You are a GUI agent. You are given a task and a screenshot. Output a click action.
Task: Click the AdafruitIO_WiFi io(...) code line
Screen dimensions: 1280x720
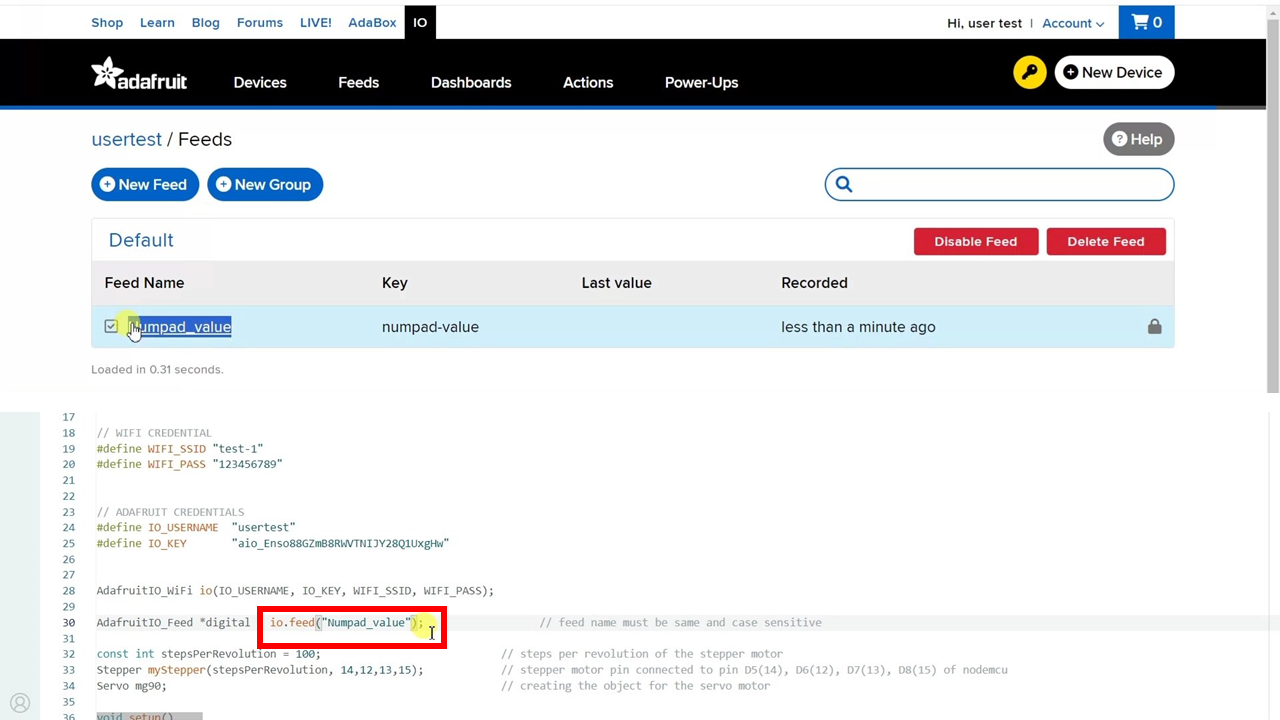[295, 591]
